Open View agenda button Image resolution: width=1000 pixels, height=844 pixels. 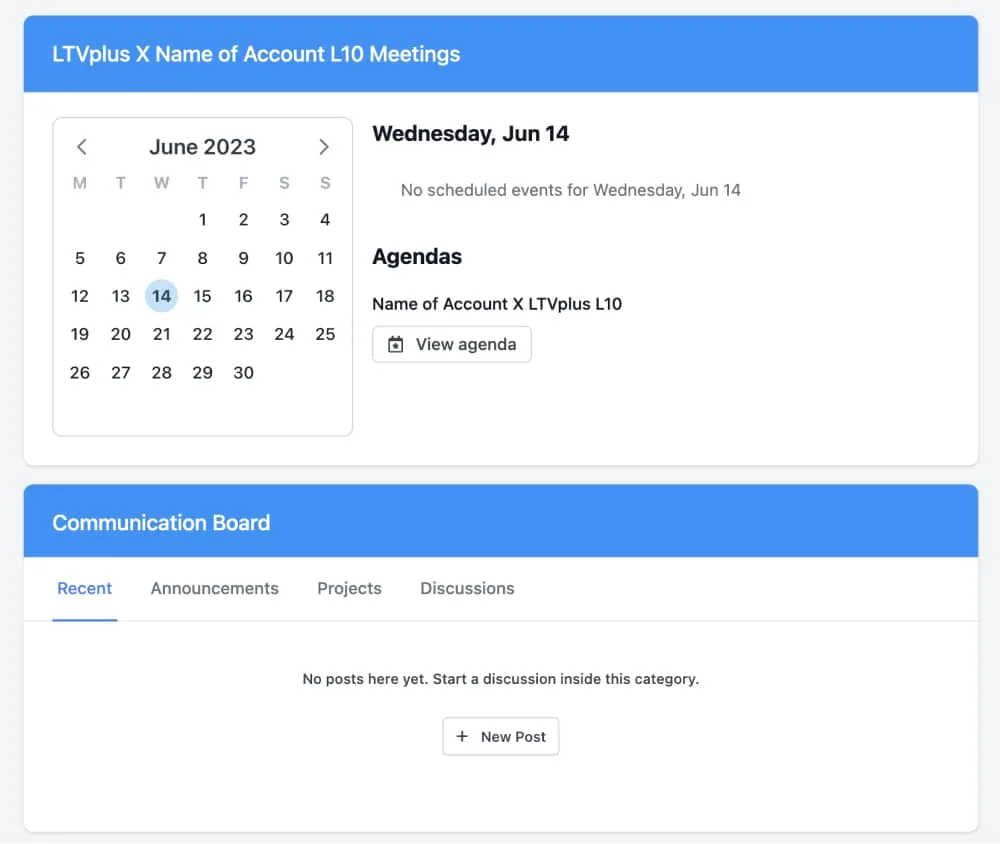[452, 344]
